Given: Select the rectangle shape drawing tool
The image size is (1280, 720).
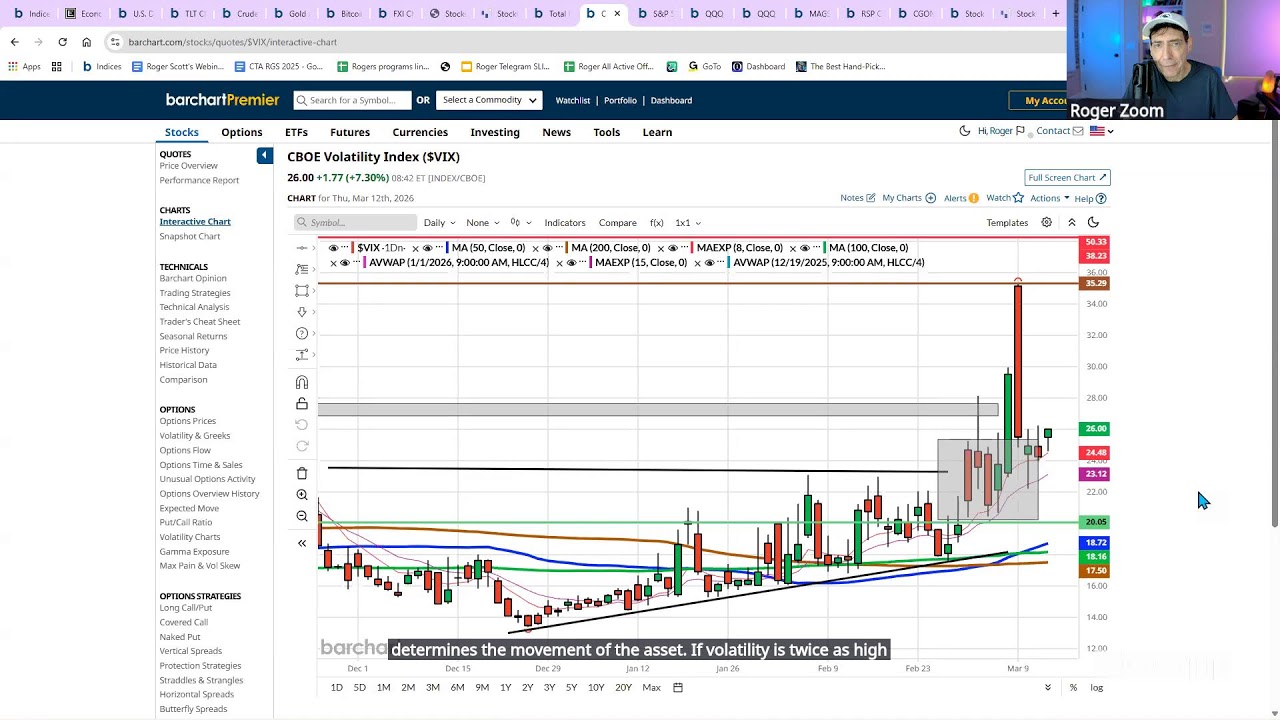Looking at the screenshot, I should click(302, 290).
